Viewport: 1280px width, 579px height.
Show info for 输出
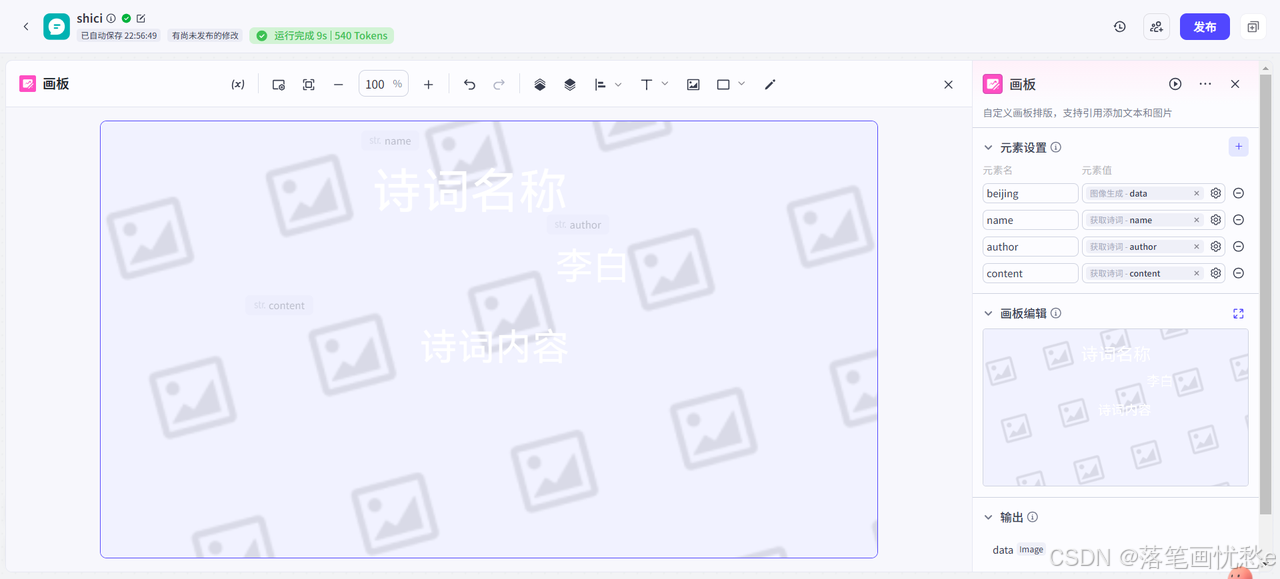pyautogui.click(x=1033, y=517)
